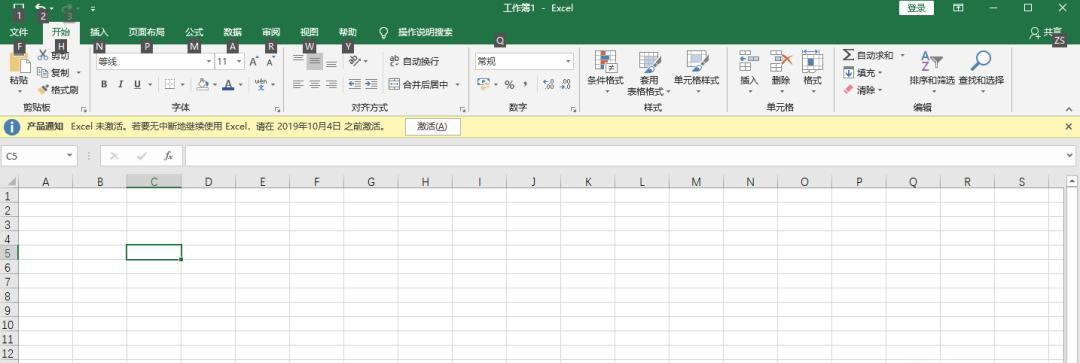Viewport: 1080px width, 363px height.
Task: Collapse the ribbon with the chevron
Action: (x=1068, y=109)
